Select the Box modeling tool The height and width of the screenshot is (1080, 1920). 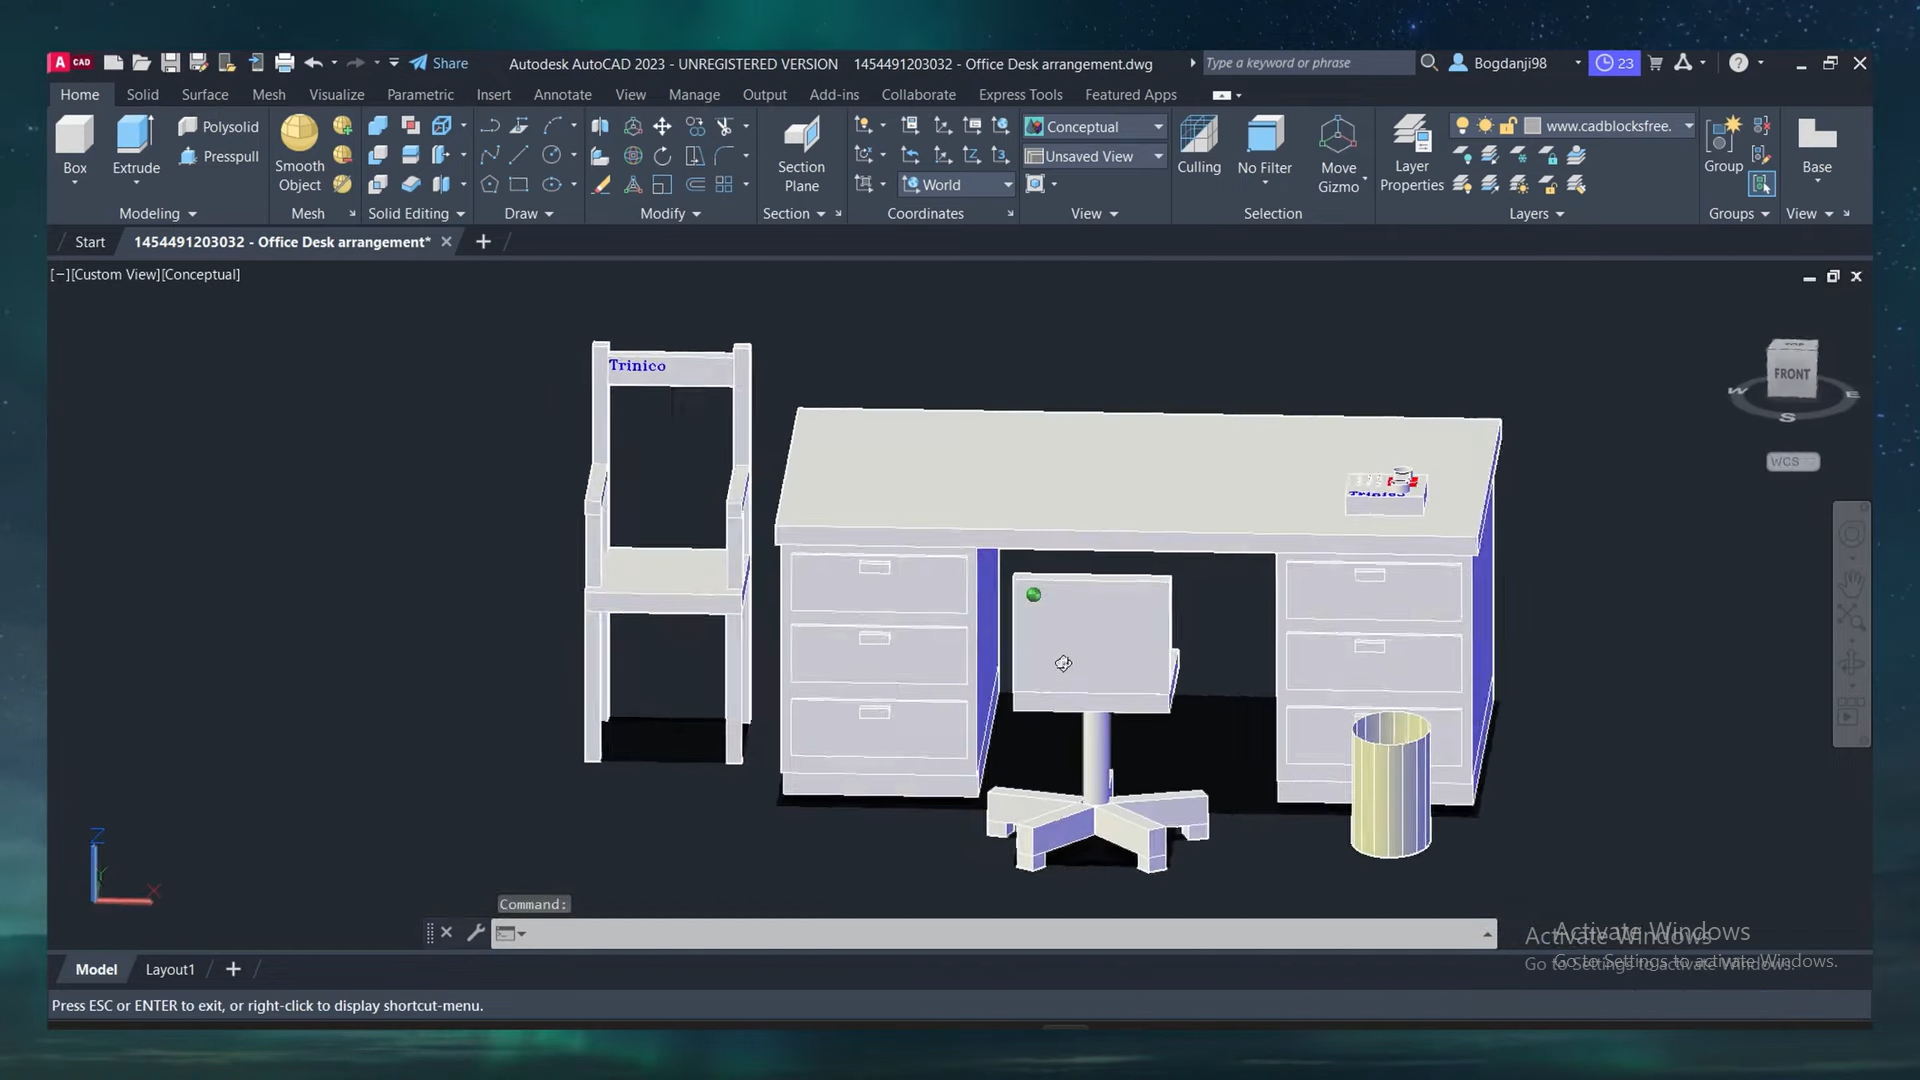pyautogui.click(x=74, y=146)
